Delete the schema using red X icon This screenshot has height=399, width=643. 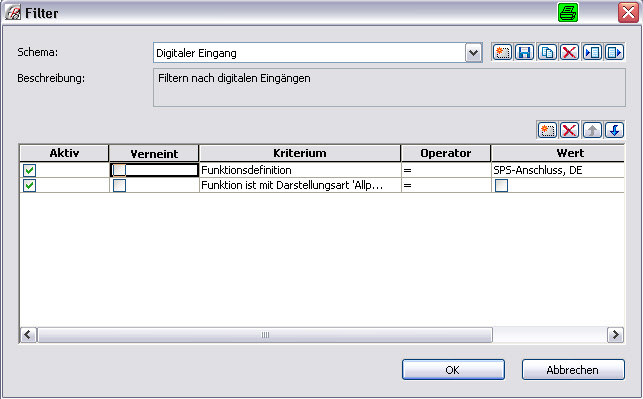click(x=569, y=52)
